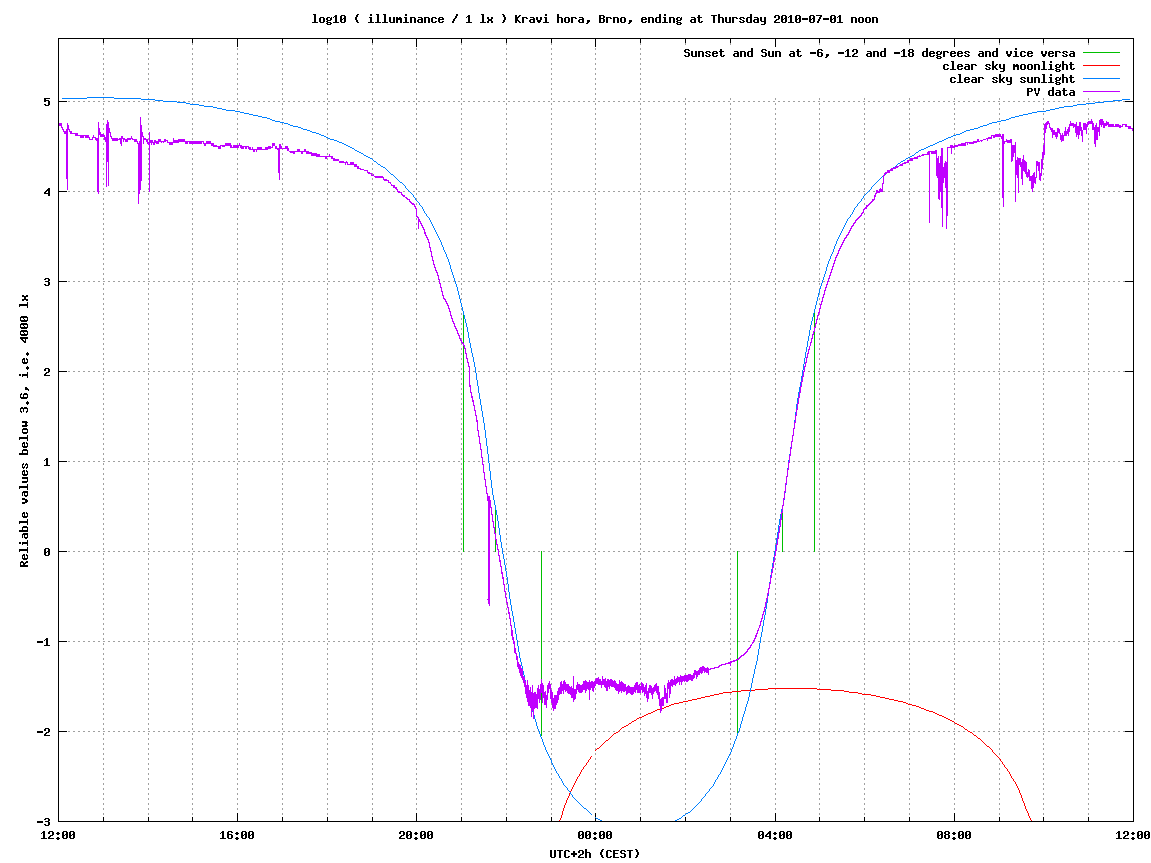
Task: Click the y-axis tick label '-3'
Action: [44, 822]
